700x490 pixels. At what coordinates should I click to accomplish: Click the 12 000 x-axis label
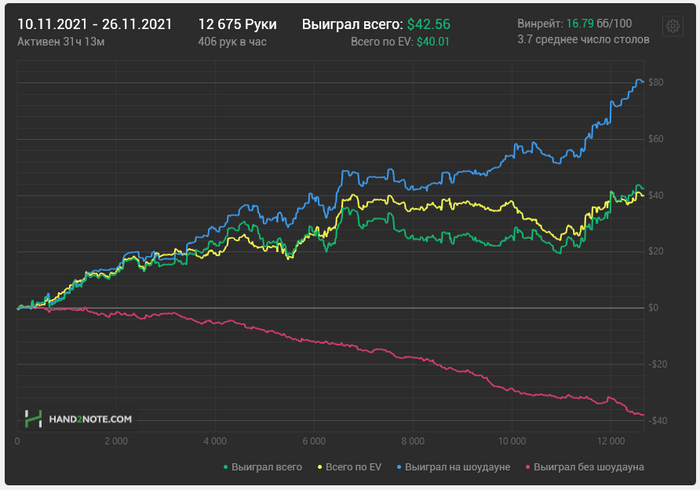(611, 441)
